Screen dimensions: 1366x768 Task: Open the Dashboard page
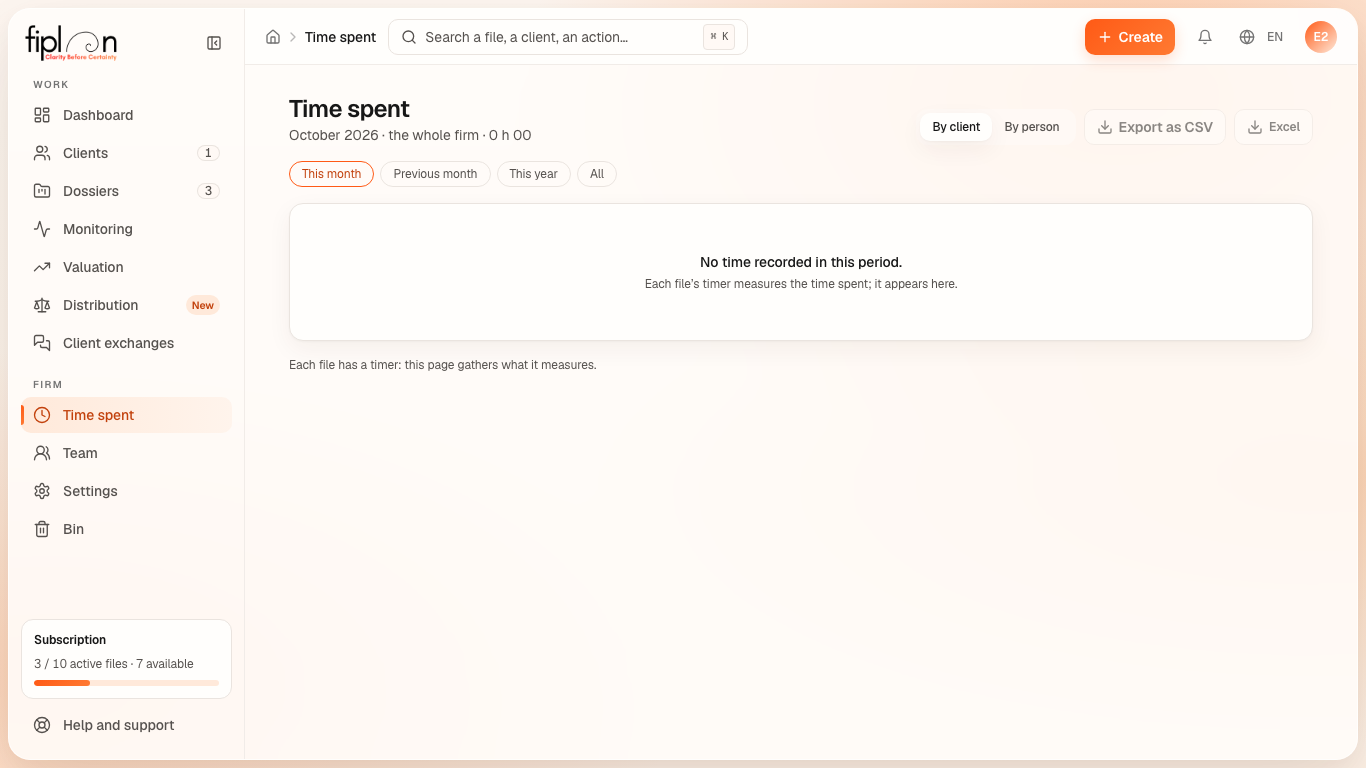126,115
